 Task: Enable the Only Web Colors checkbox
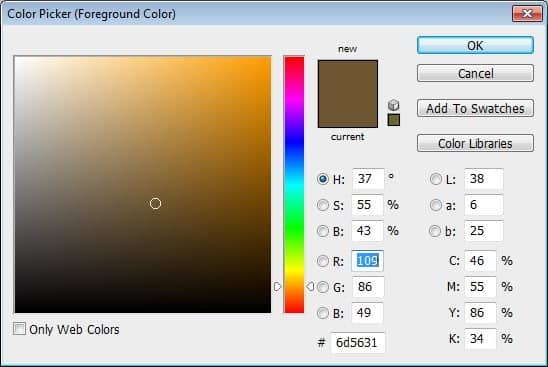(x=20, y=329)
